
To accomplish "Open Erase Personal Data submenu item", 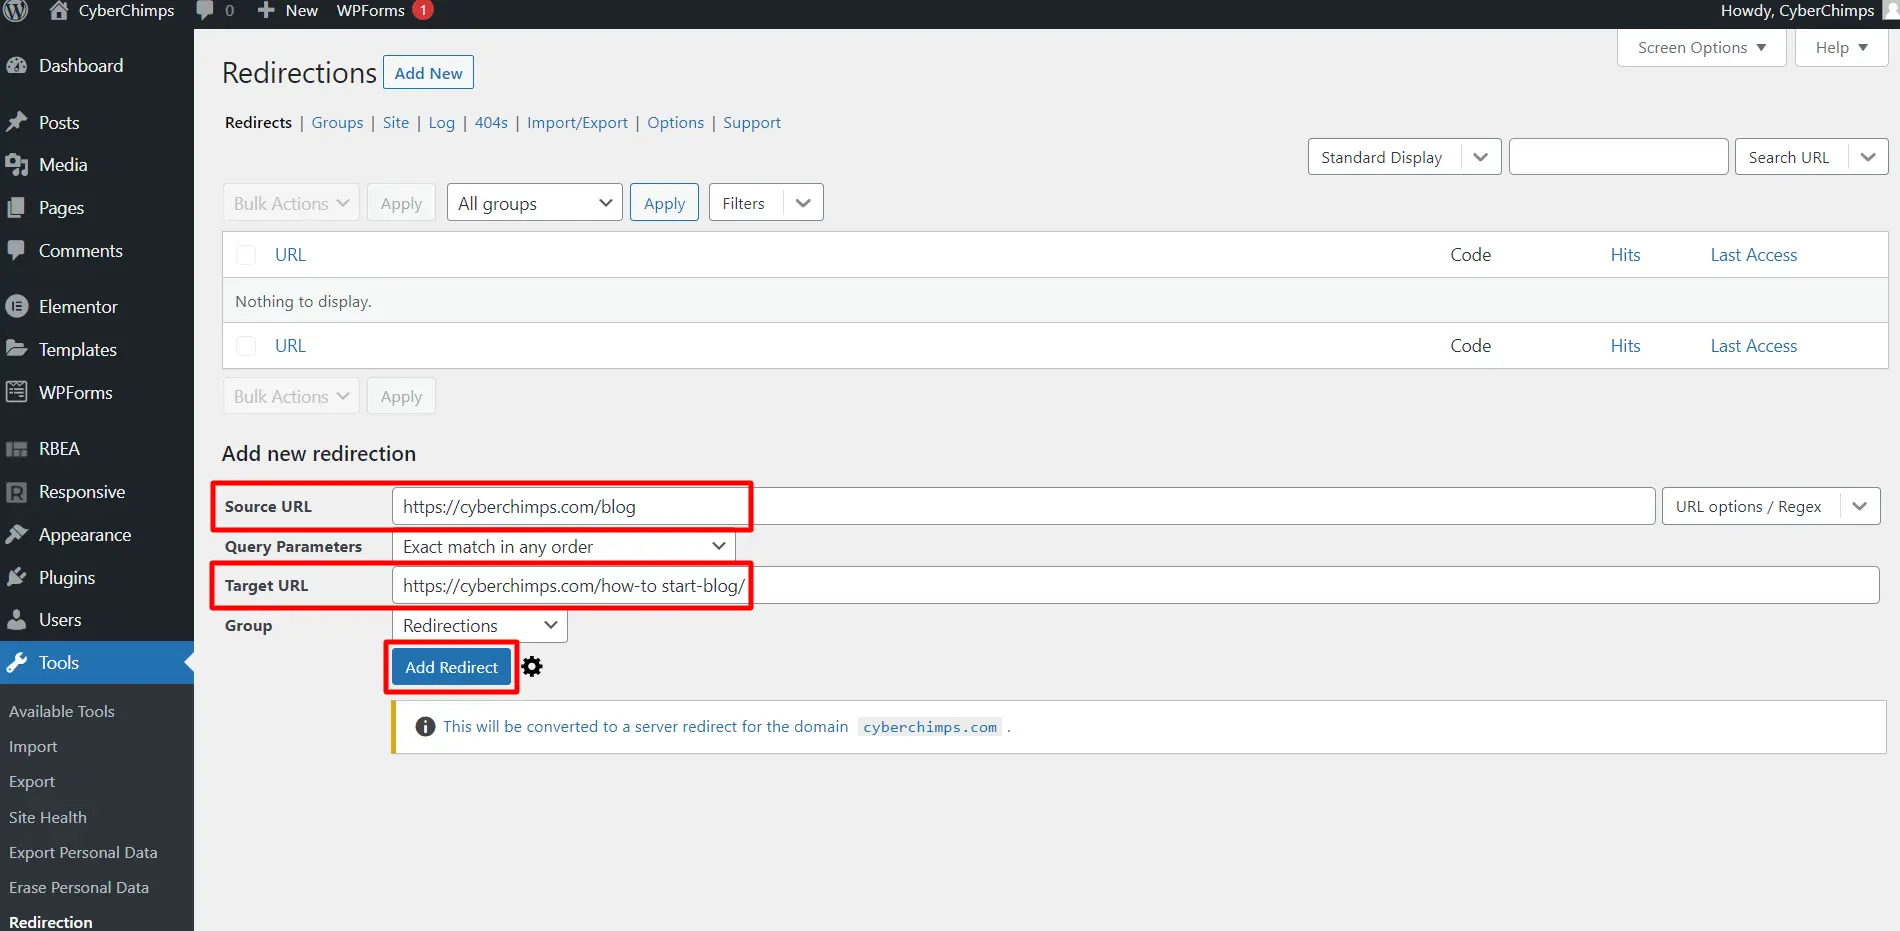I will point(79,887).
